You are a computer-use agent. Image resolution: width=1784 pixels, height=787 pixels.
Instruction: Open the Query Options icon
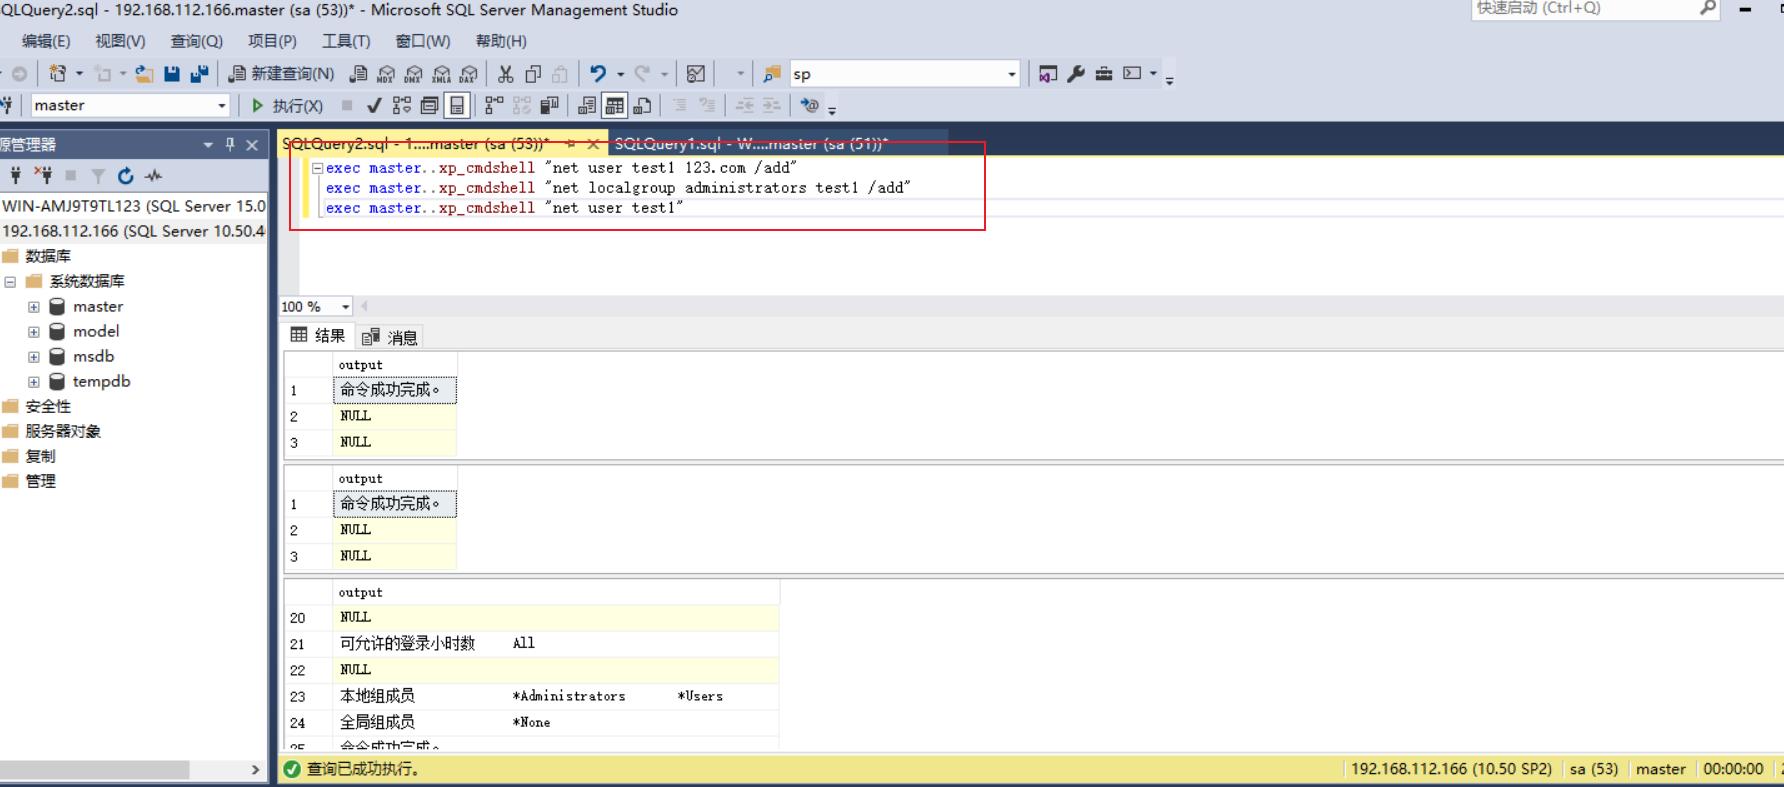430,106
